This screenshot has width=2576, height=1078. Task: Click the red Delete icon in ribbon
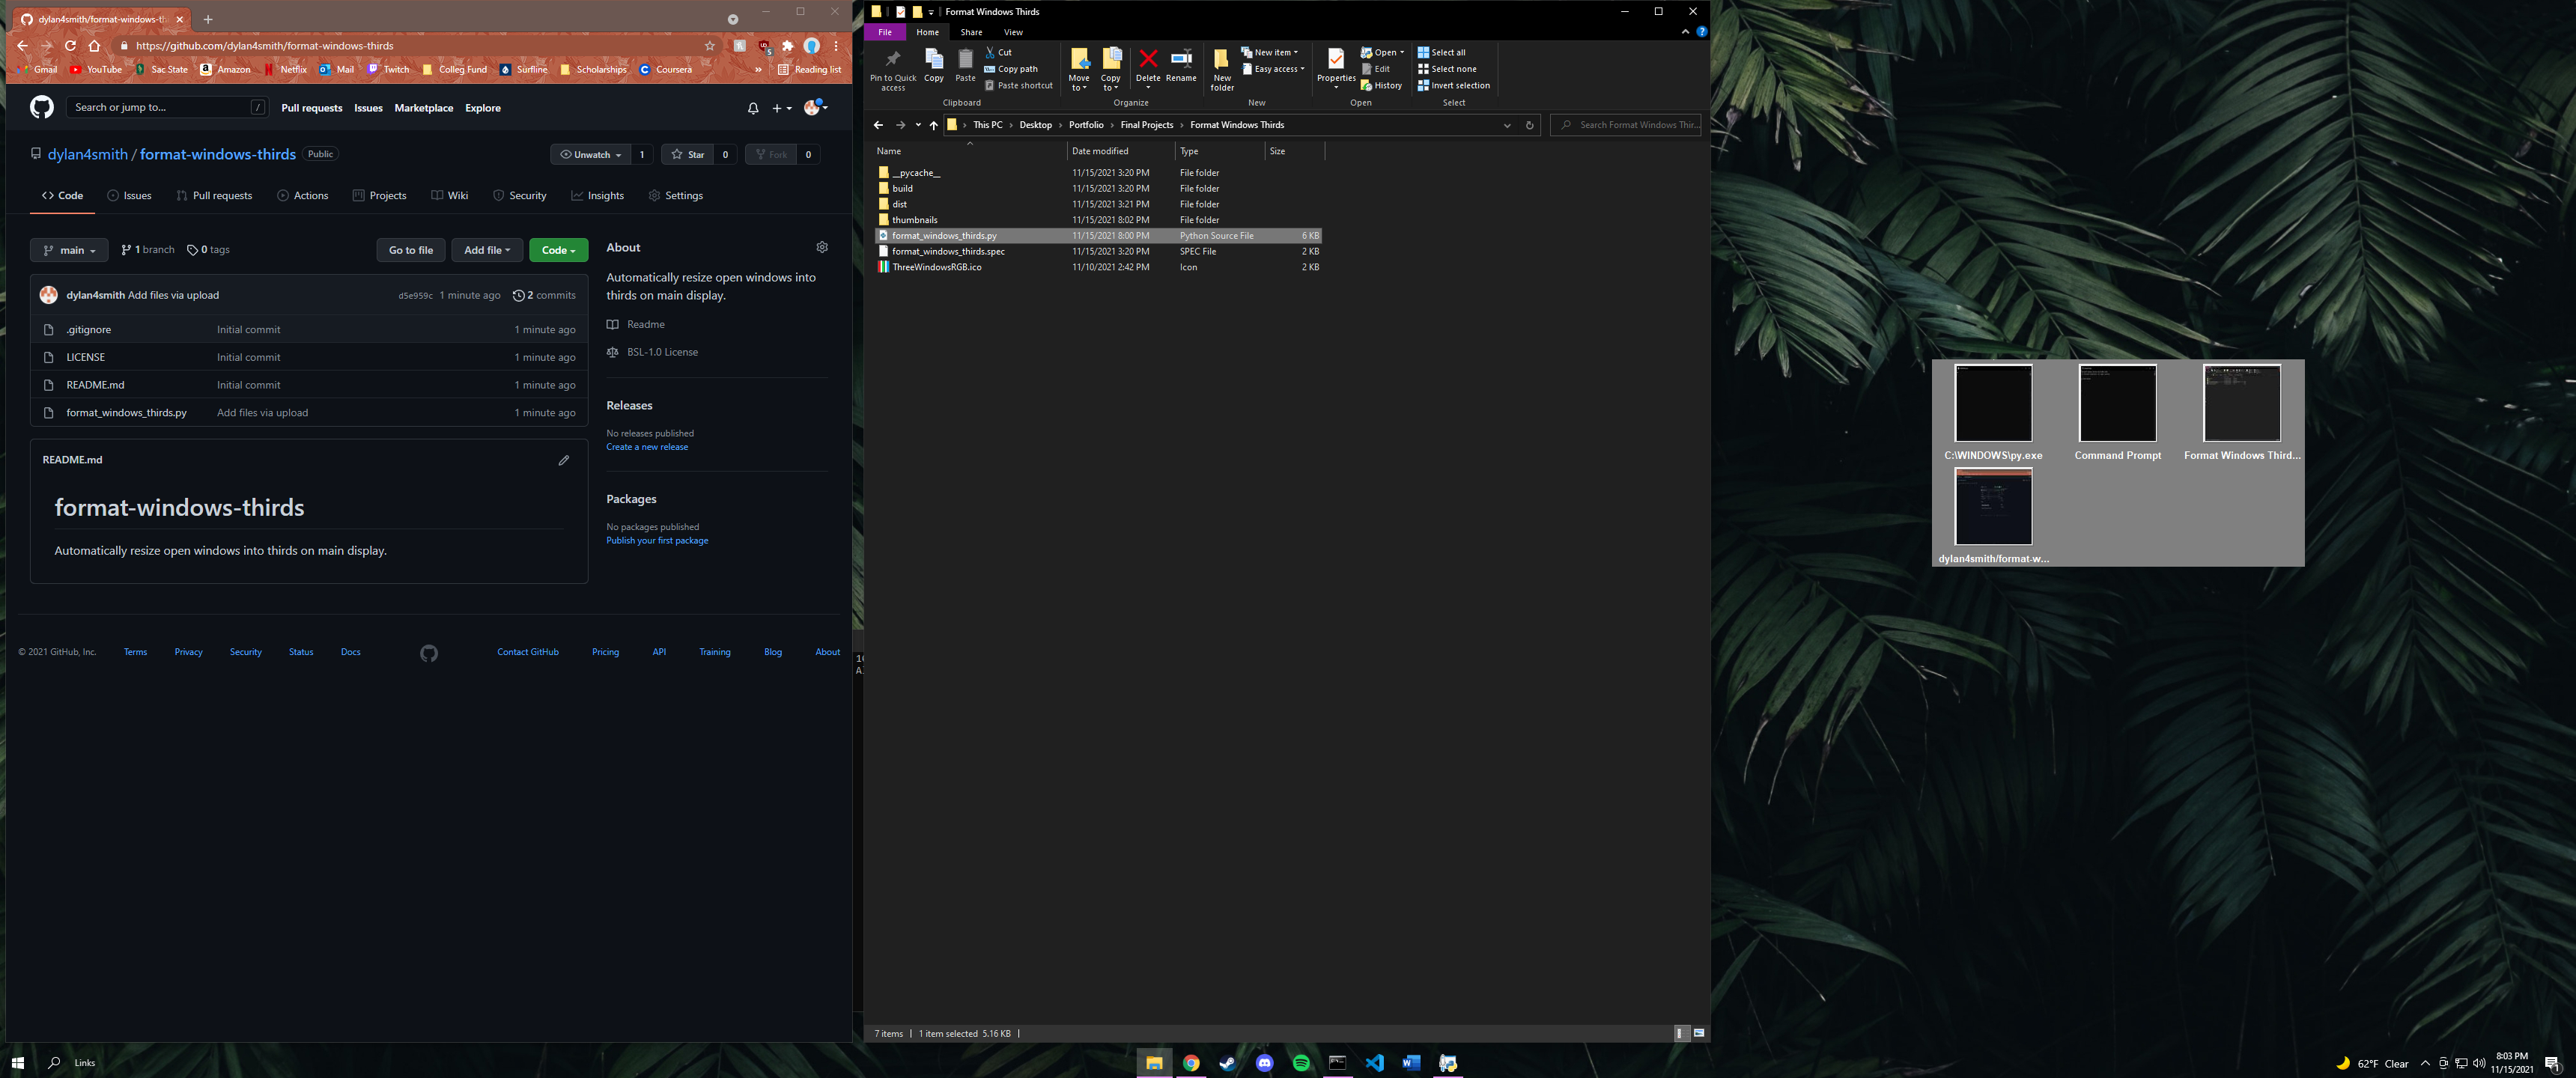pos(1148,59)
